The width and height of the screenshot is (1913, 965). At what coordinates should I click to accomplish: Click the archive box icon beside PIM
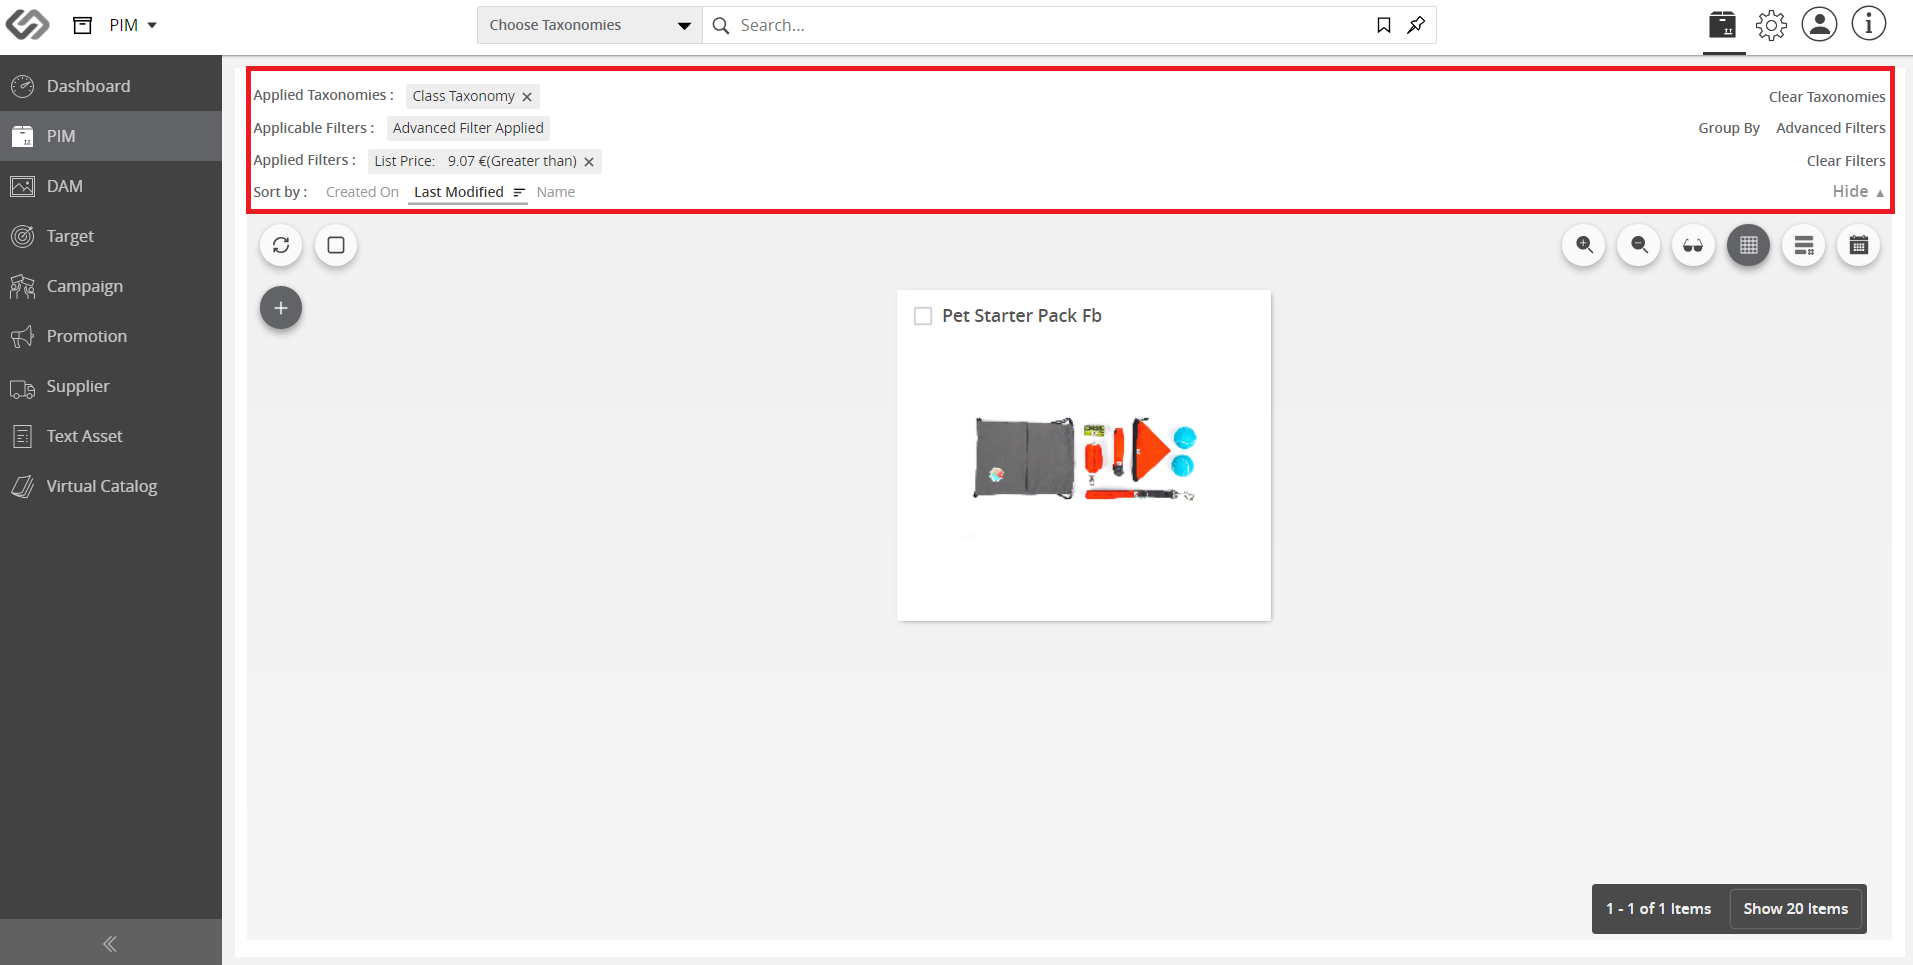[83, 25]
